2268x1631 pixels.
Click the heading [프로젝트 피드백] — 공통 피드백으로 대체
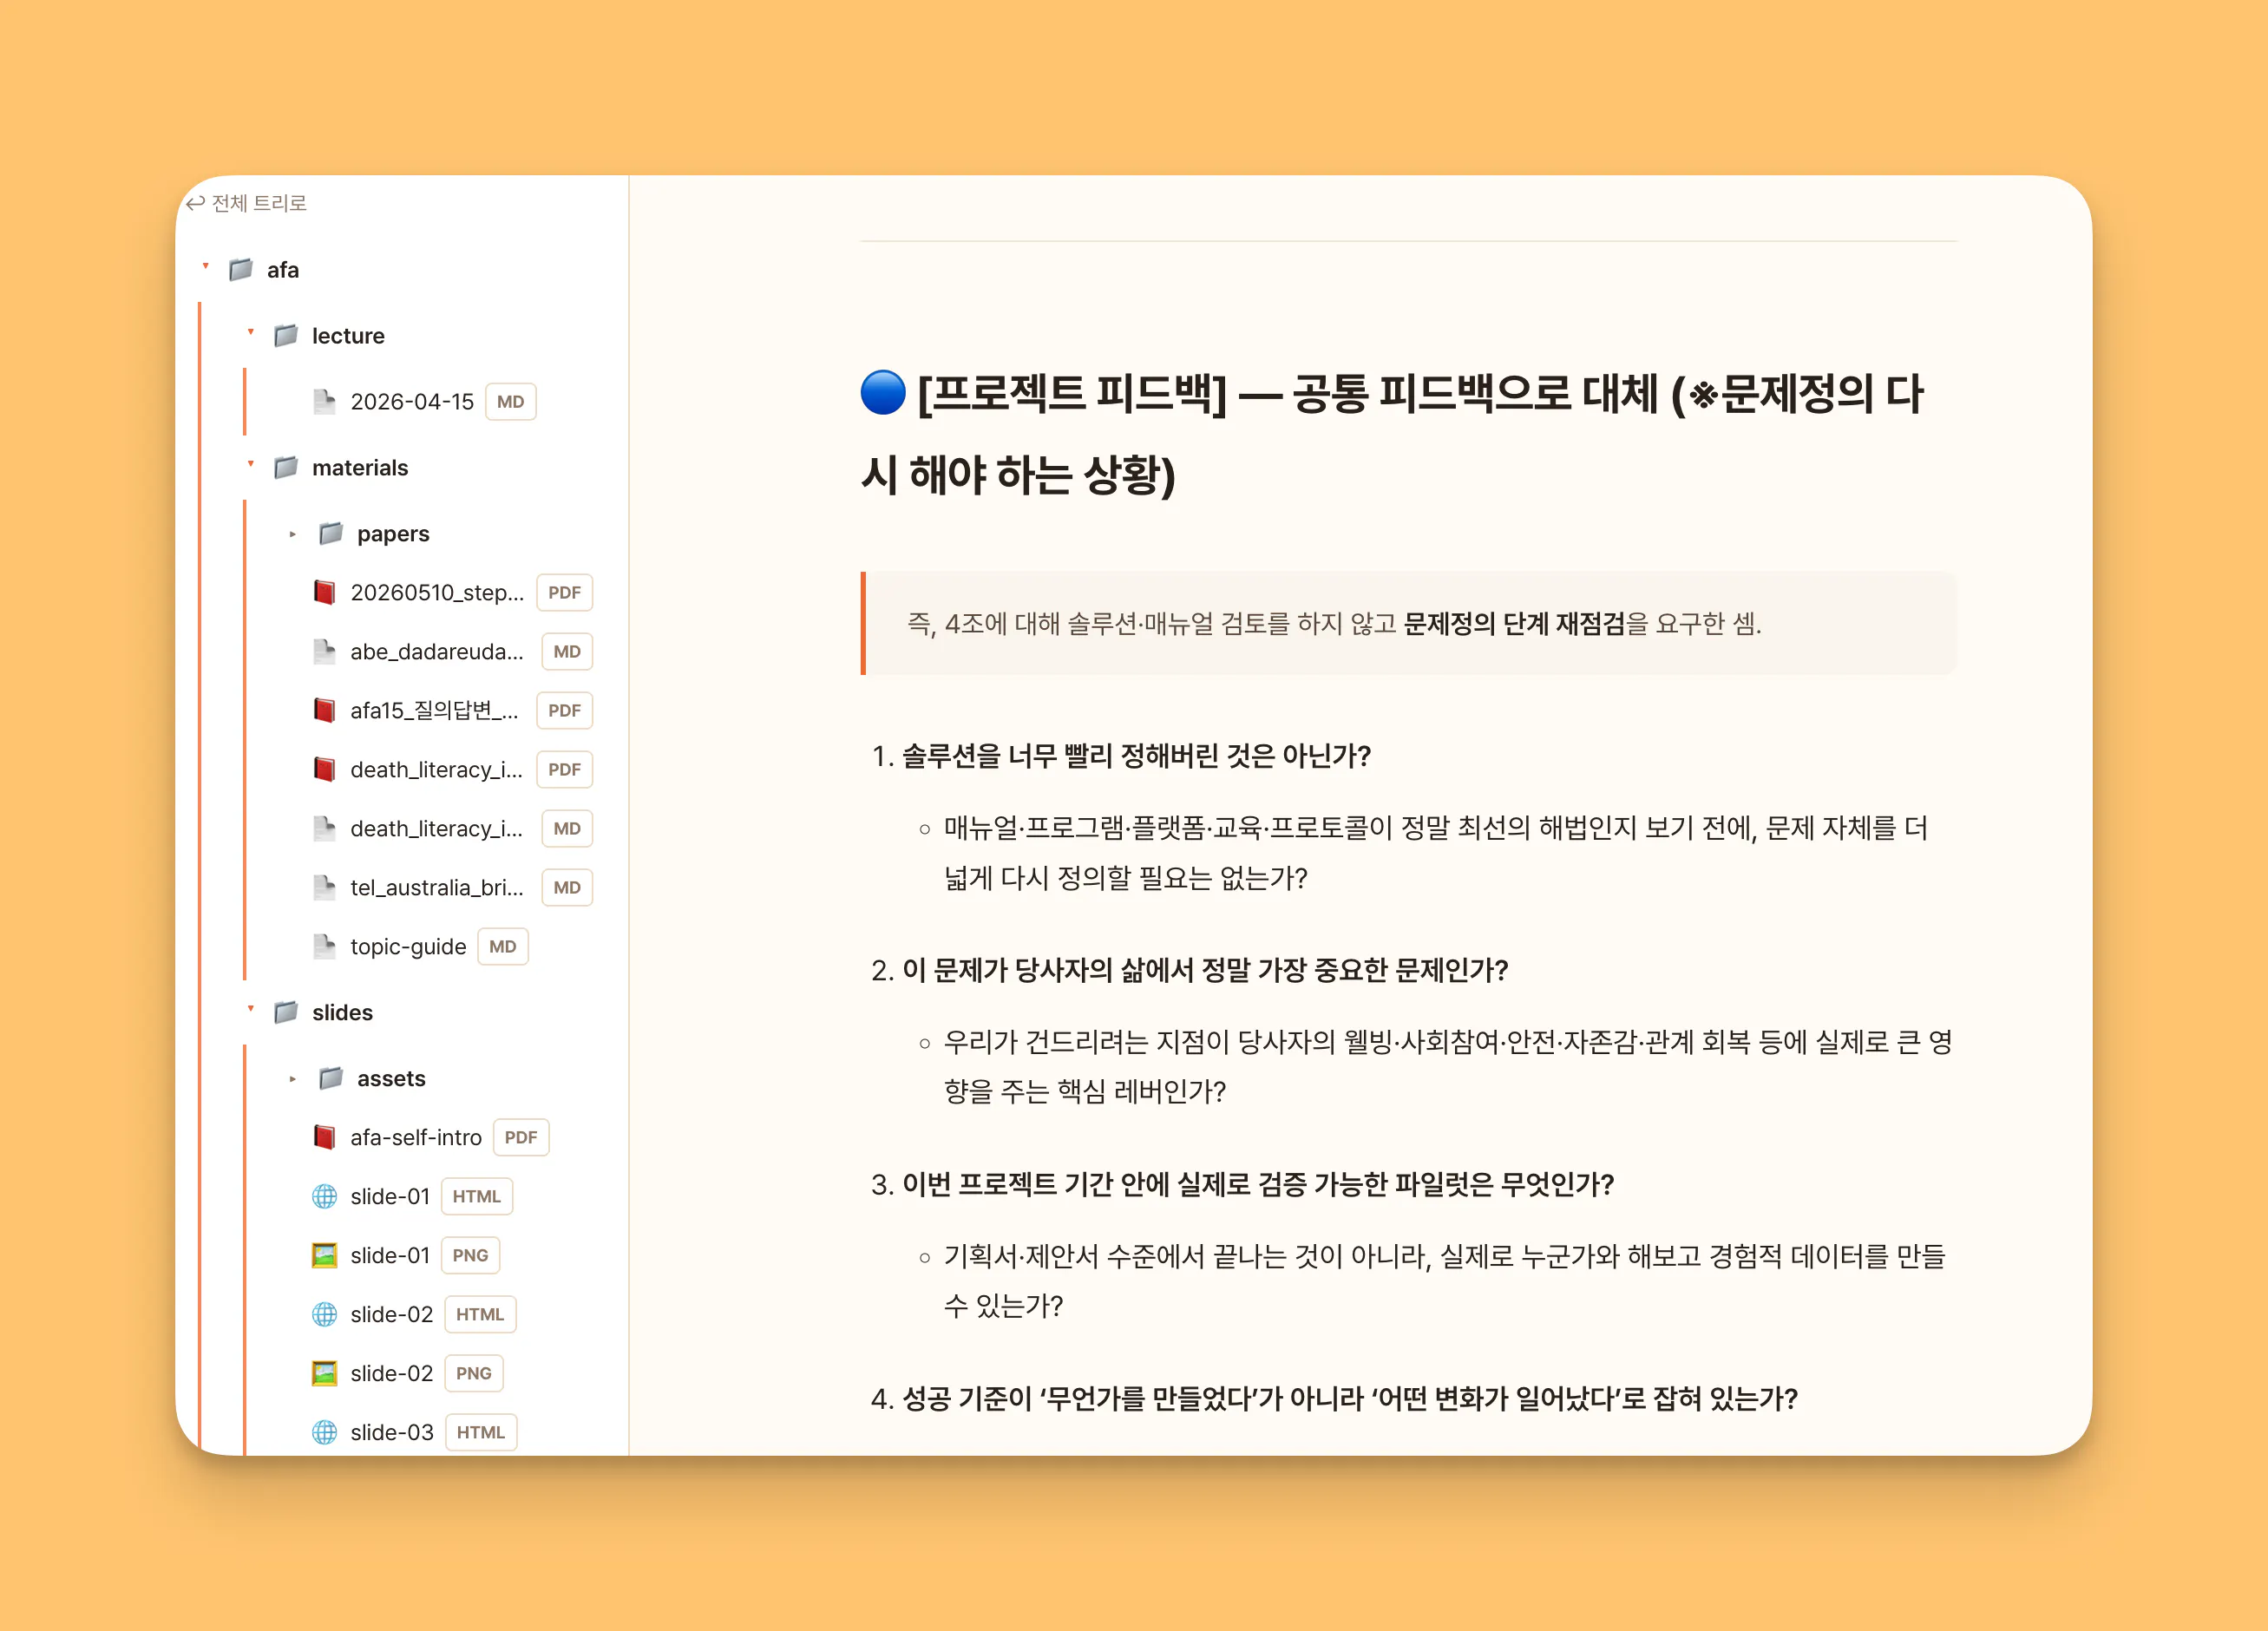1392,434
